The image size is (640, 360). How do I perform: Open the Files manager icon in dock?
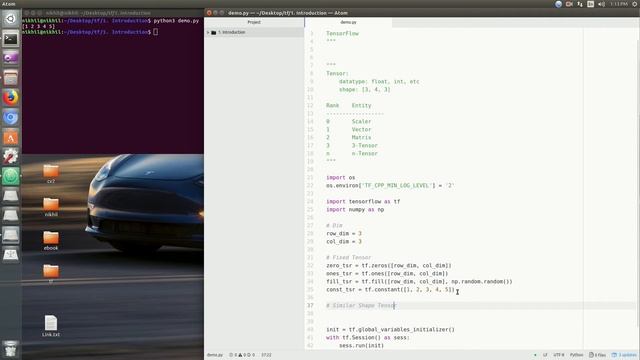(11, 78)
